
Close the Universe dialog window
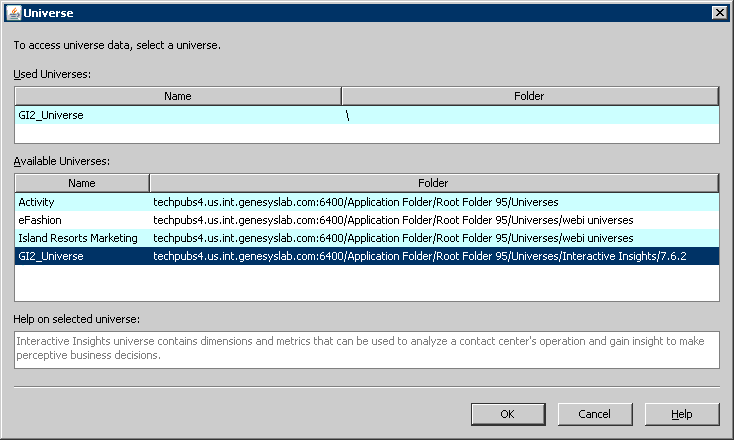click(x=718, y=11)
